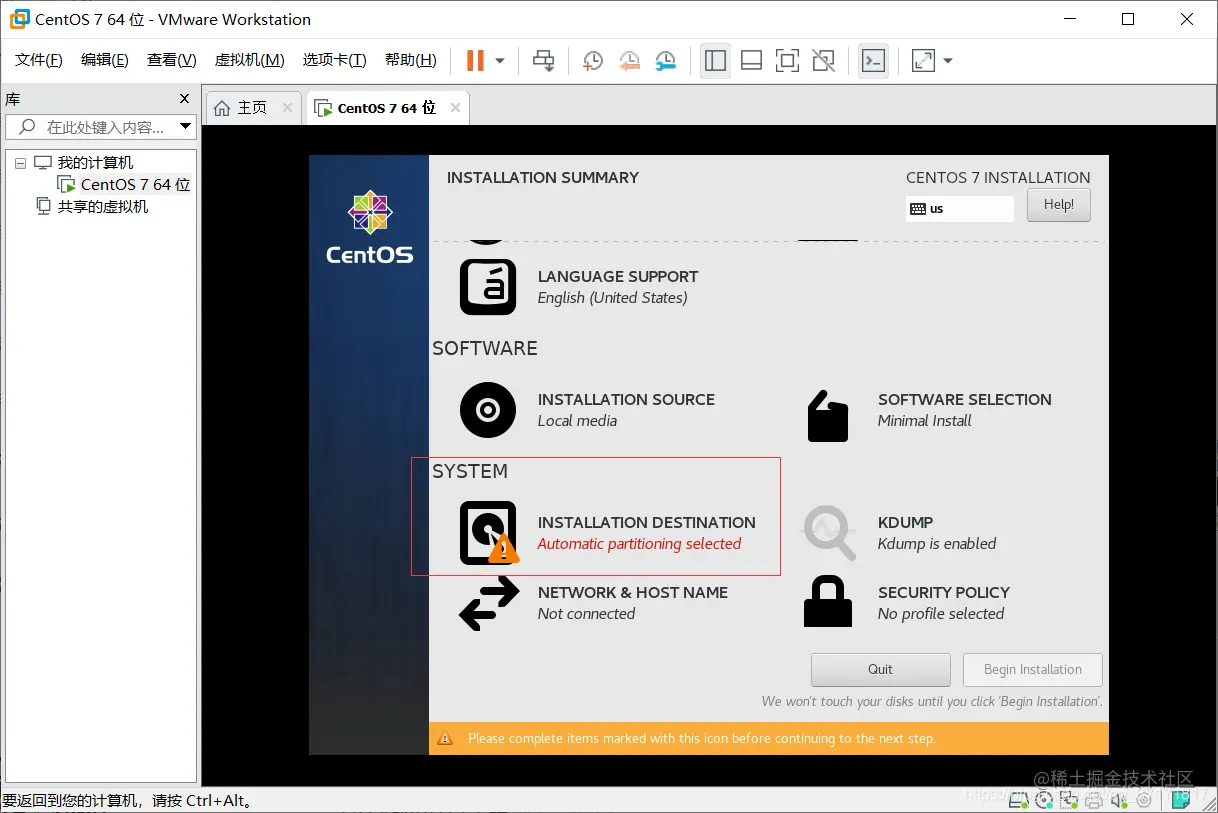The height and width of the screenshot is (813, 1218).
Task: Open LANGUAGE SUPPORT English (United States)
Action: point(618,287)
